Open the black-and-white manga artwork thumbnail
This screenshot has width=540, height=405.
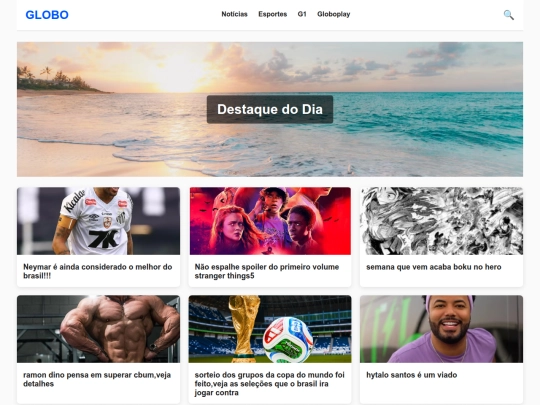(442, 221)
